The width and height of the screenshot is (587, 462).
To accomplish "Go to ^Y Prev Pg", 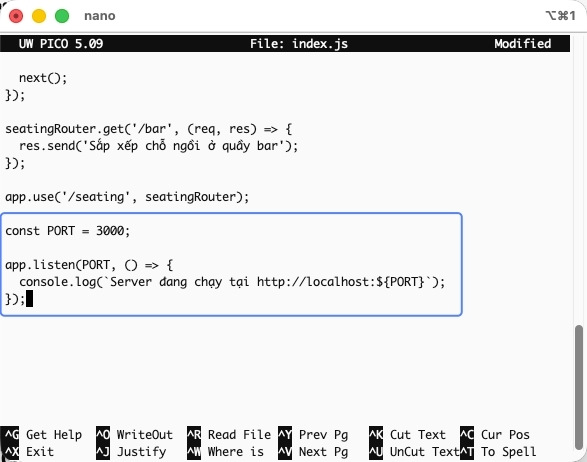I will [313, 435].
